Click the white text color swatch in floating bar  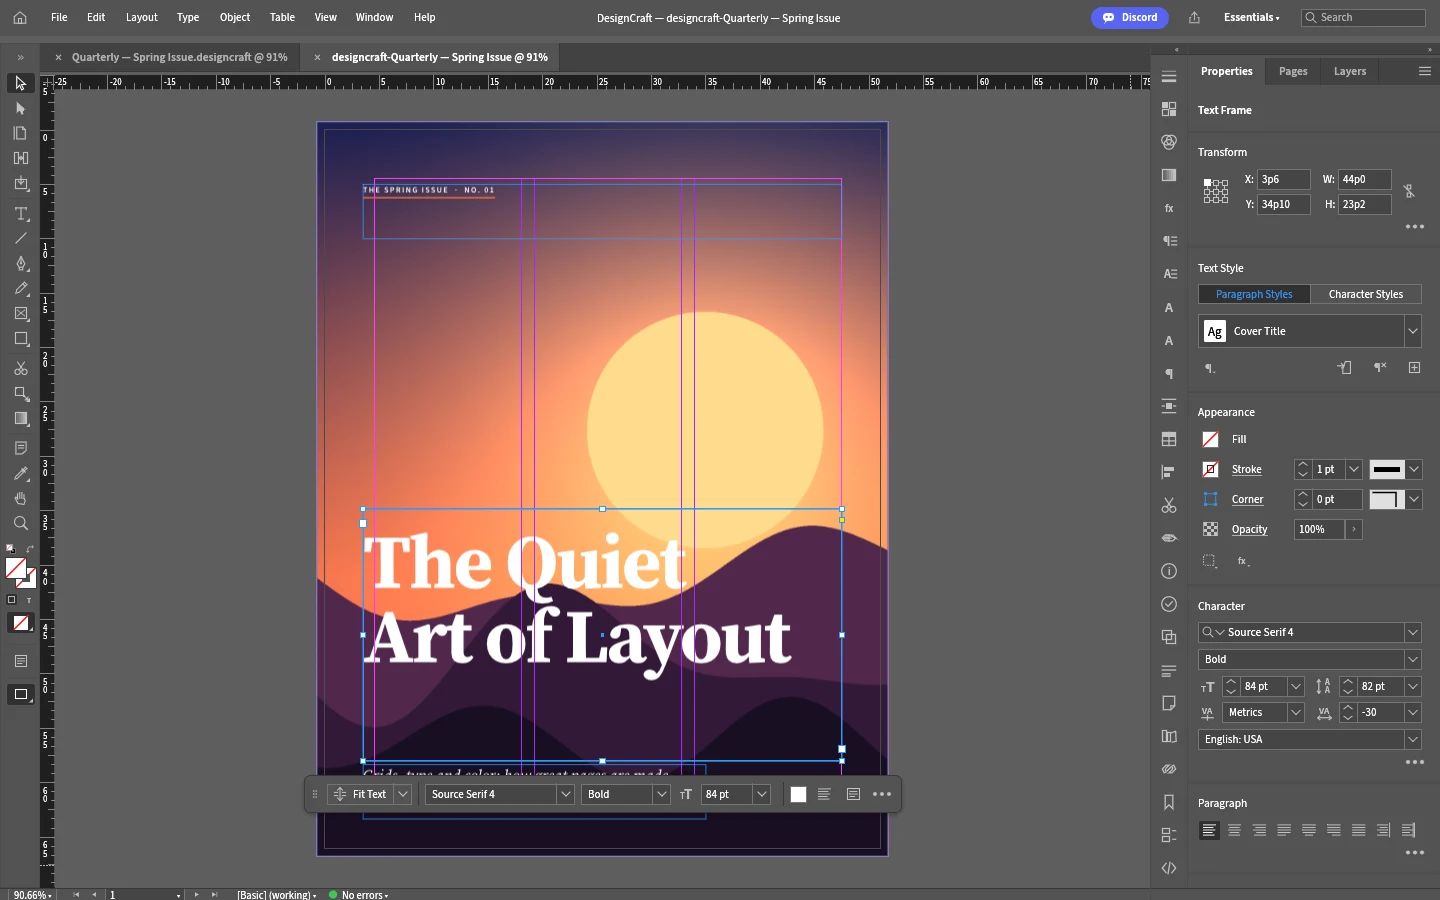pyautogui.click(x=798, y=794)
